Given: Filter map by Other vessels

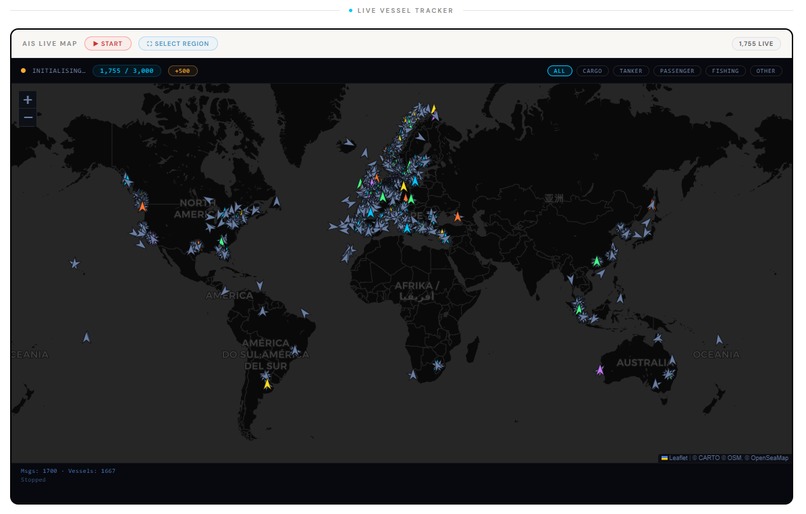Looking at the screenshot, I should pyautogui.click(x=765, y=71).
